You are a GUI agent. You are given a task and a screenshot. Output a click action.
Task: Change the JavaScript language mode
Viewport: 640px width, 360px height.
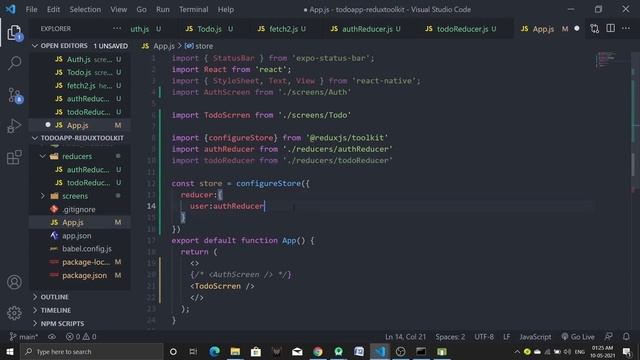point(535,337)
